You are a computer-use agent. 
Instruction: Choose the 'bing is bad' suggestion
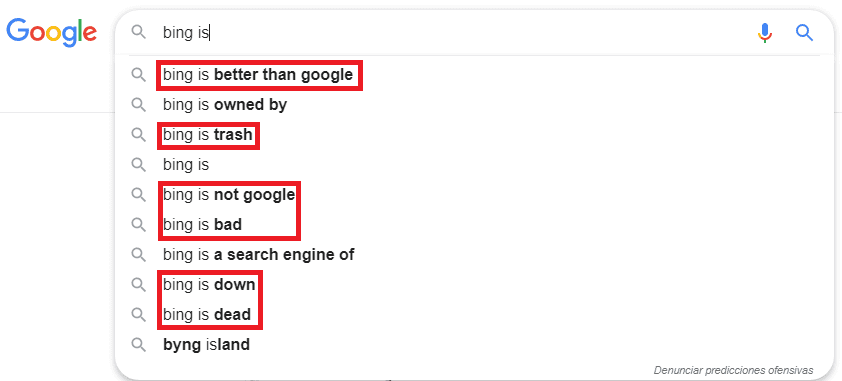tap(202, 224)
